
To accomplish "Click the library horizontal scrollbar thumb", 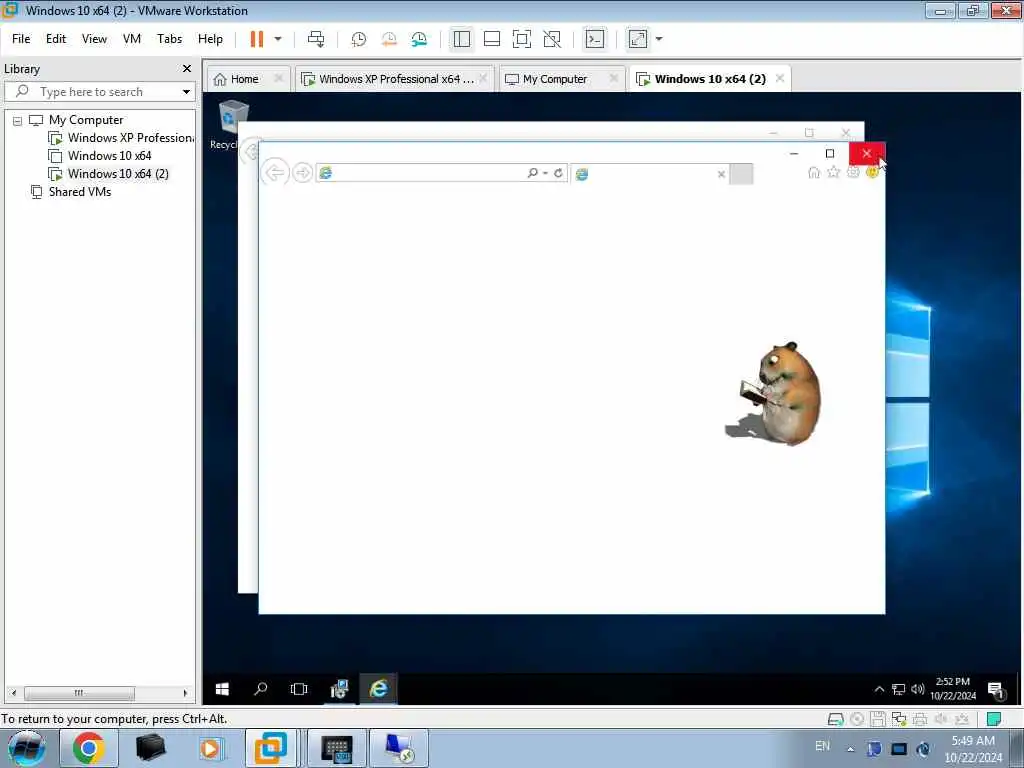I will (x=79, y=694).
